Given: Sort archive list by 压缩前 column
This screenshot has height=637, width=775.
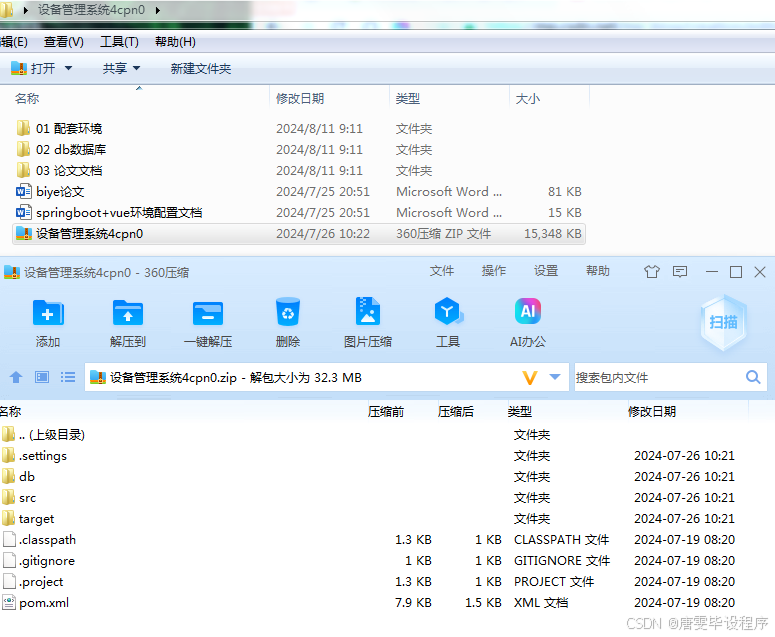Looking at the screenshot, I should [386, 412].
